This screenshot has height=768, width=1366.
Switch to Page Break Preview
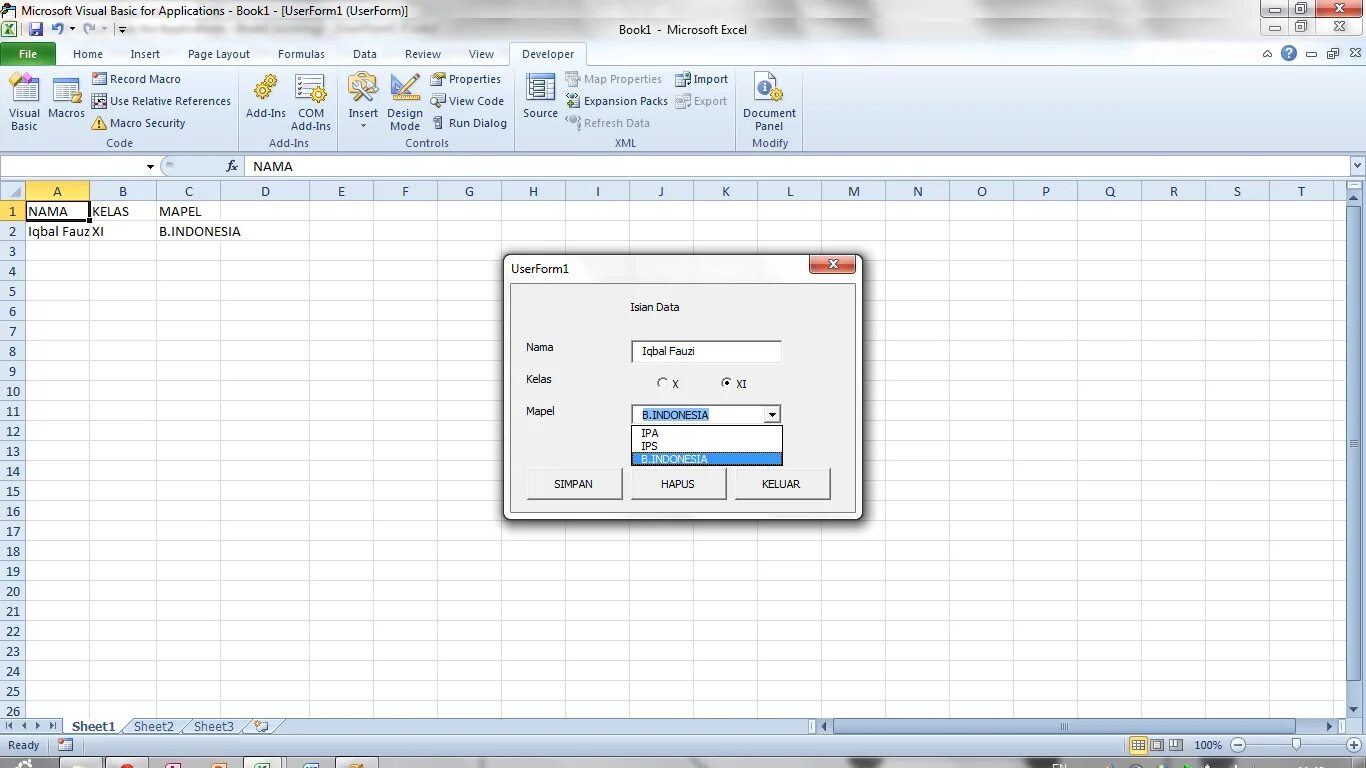pyautogui.click(x=1176, y=745)
